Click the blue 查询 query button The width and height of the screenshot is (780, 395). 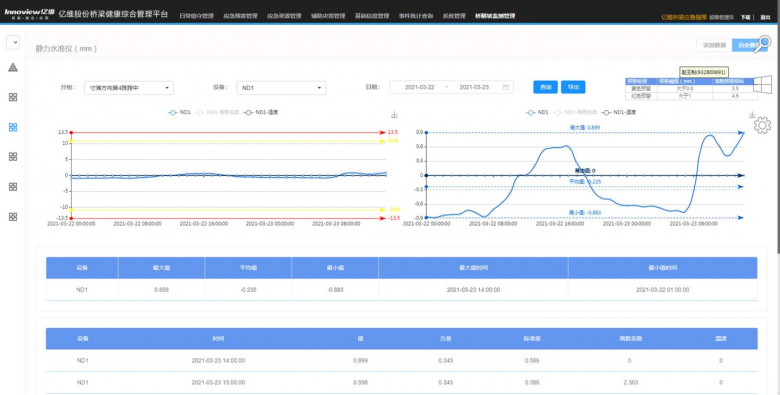point(545,87)
